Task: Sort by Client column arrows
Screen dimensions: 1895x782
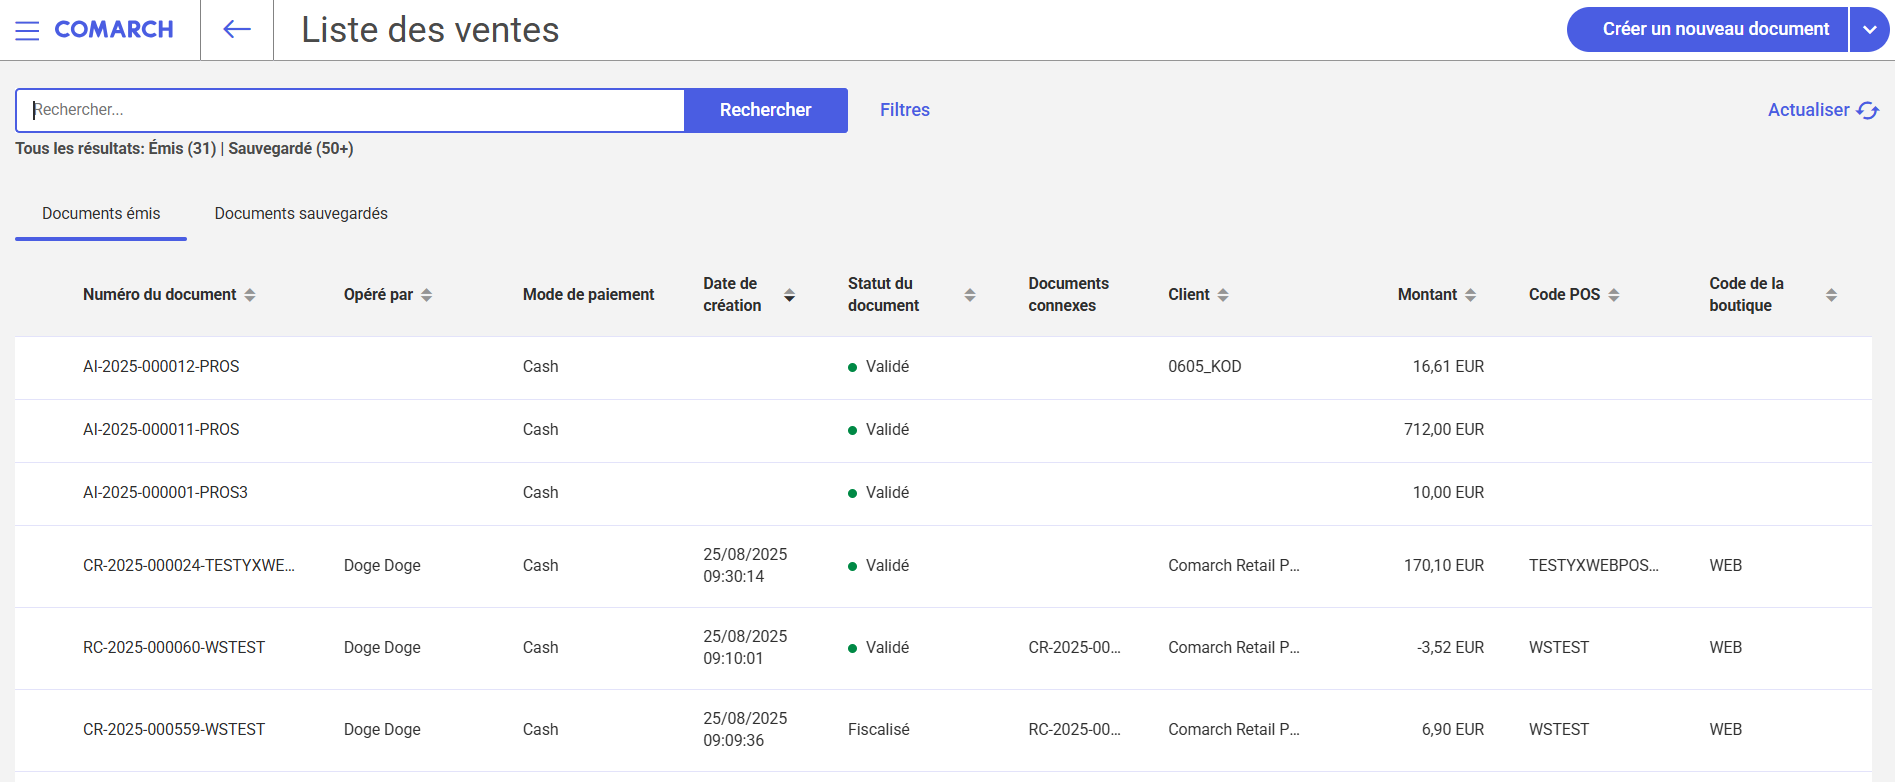Action: 1223,295
